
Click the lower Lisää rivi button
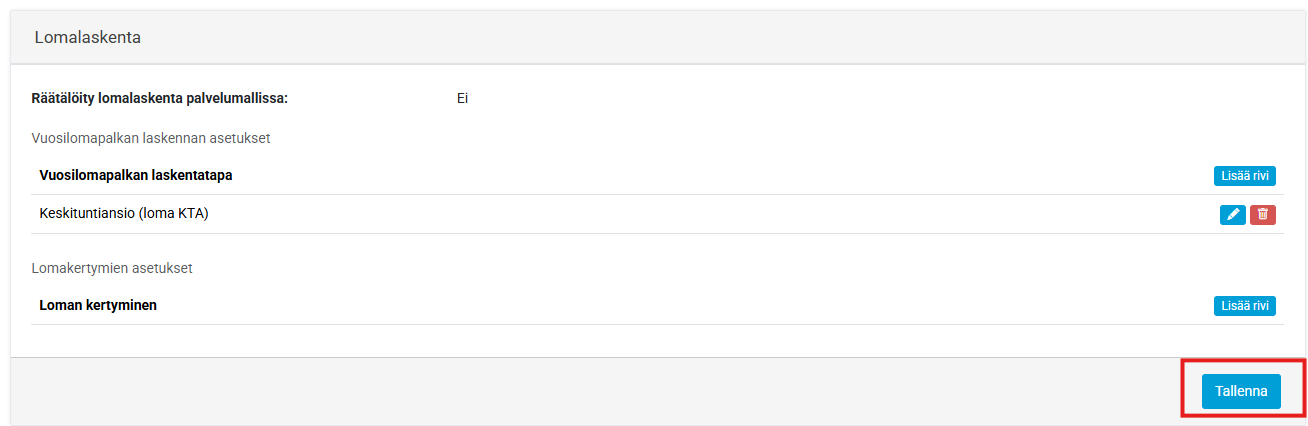tap(1245, 306)
